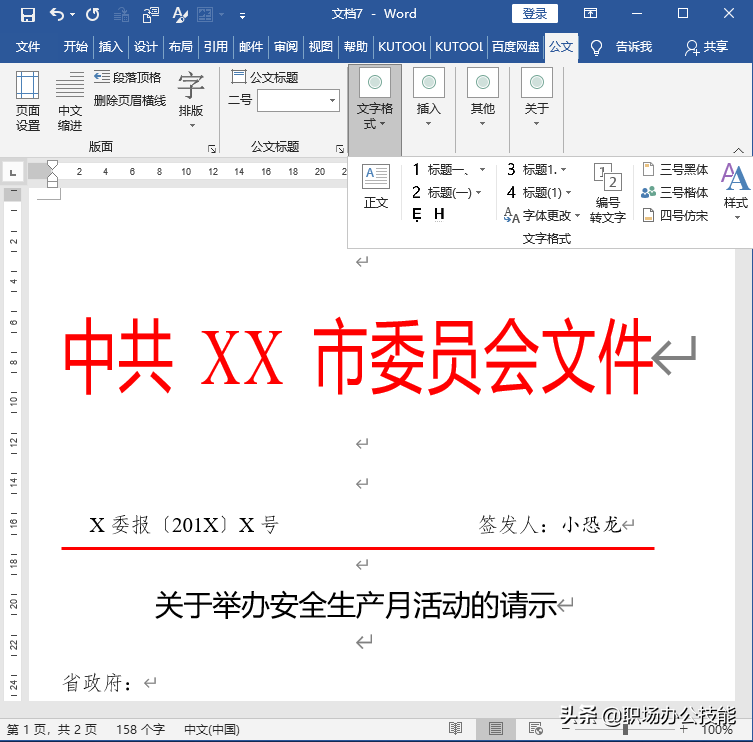753x742 pixels.
Task: Click the 共享 share button
Action: pyautogui.click(x=706, y=47)
